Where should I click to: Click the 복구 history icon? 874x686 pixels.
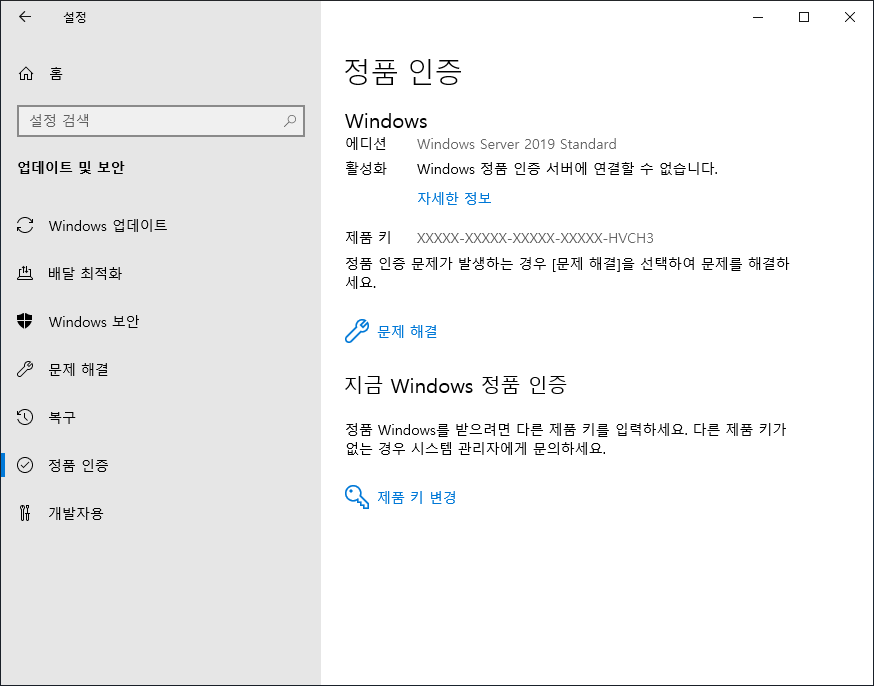tap(25, 417)
